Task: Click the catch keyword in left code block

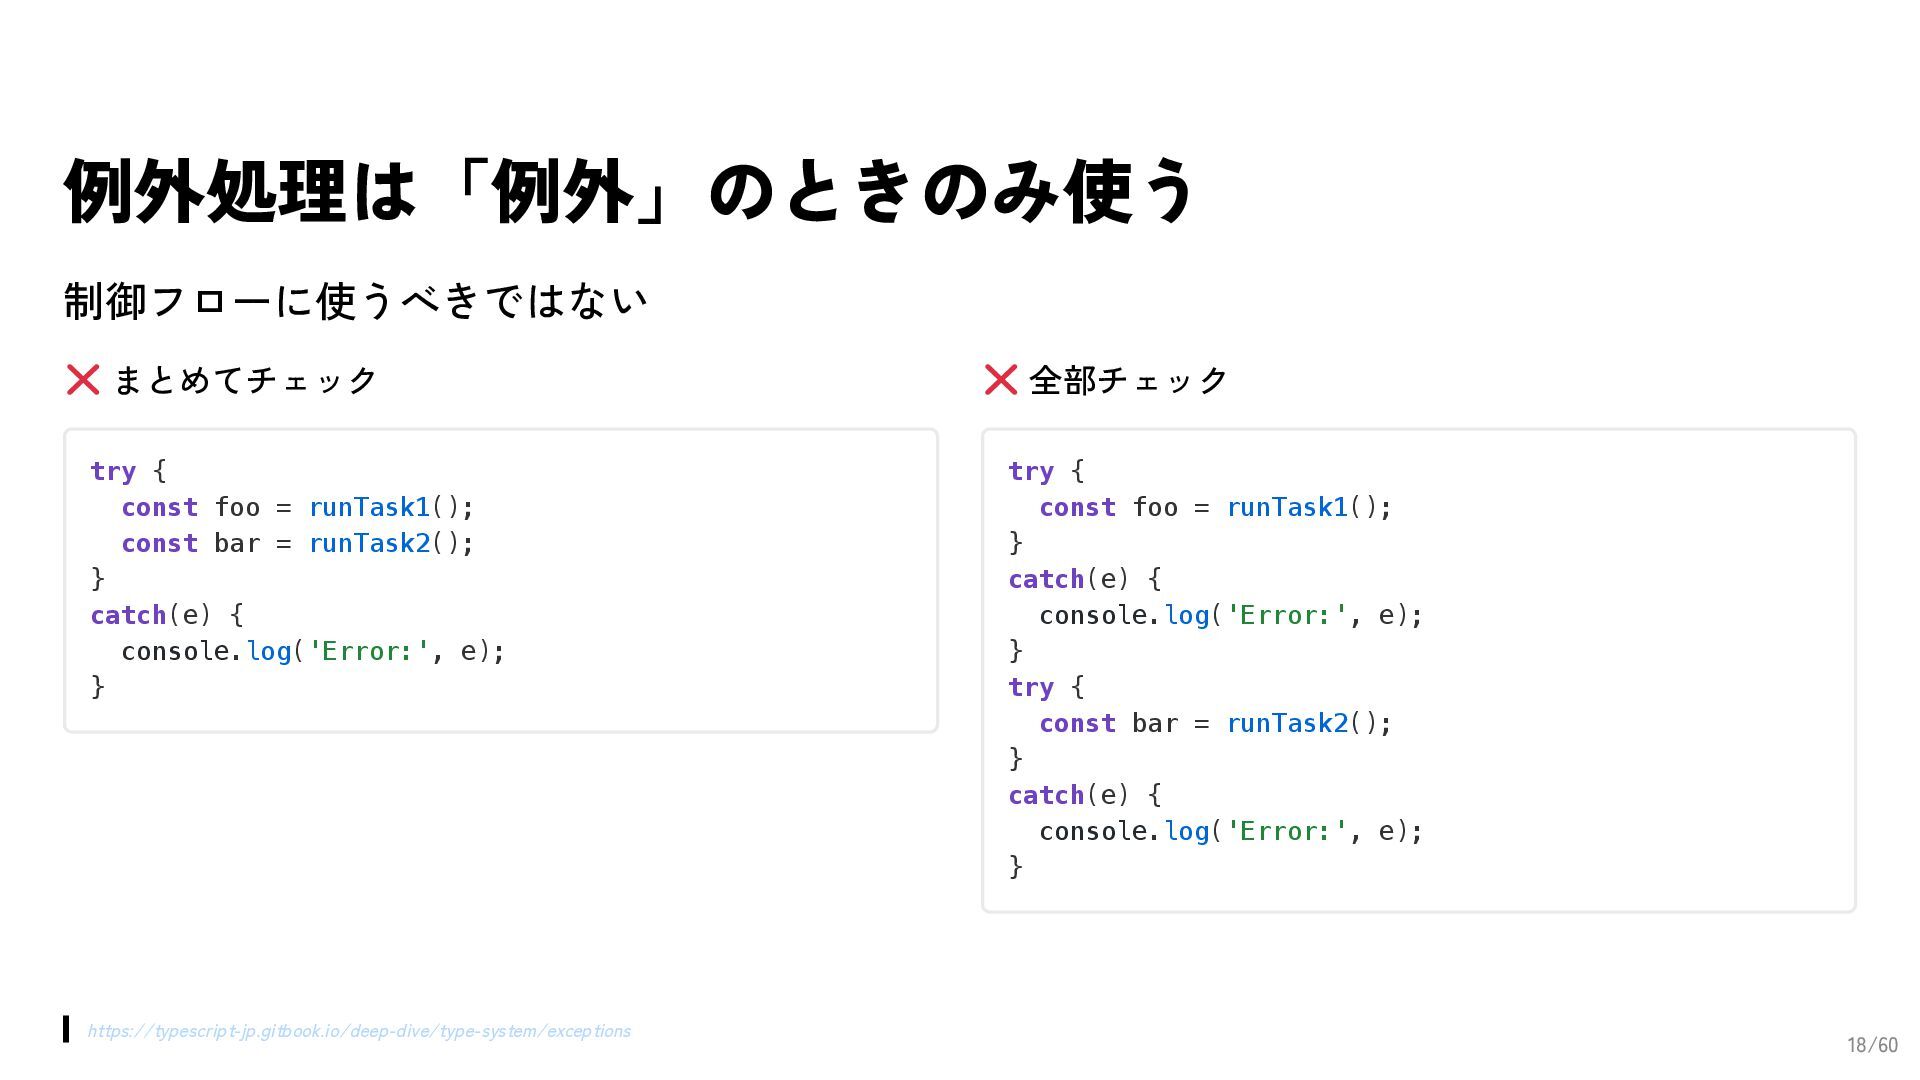Action: pos(128,615)
